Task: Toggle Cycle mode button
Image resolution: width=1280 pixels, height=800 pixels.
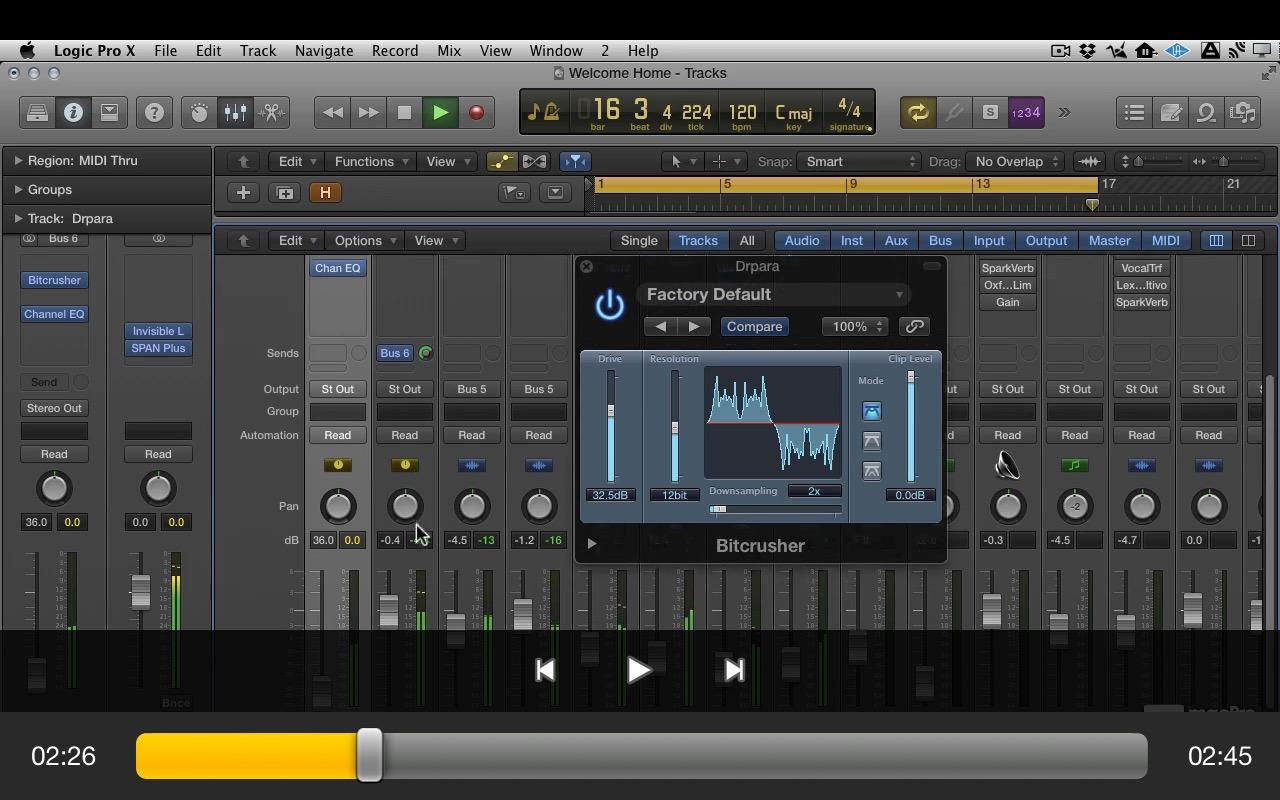Action: (x=917, y=113)
